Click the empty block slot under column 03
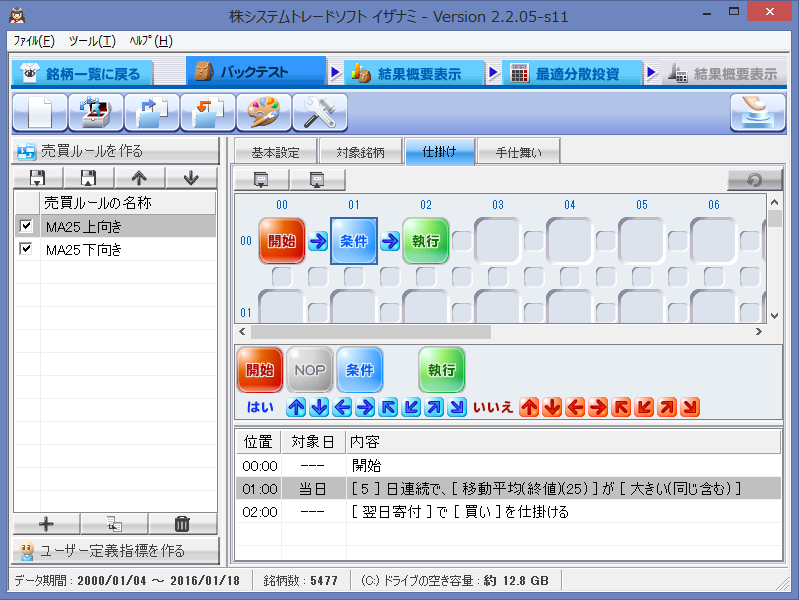 (x=497, y=241)
